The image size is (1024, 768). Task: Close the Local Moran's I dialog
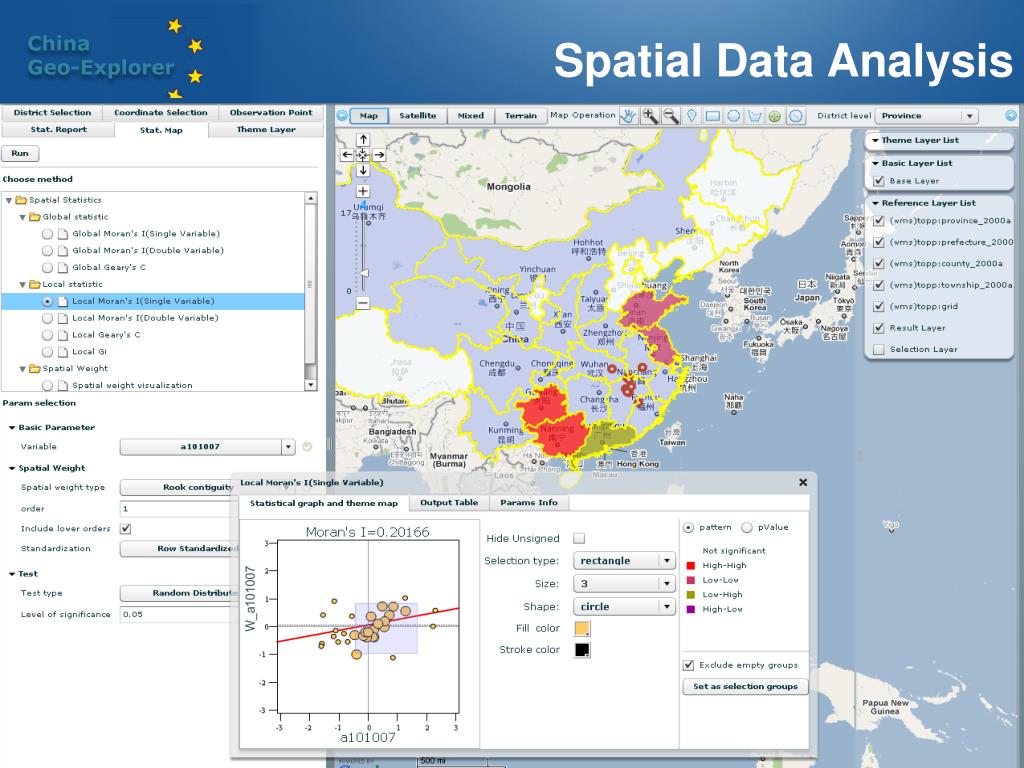802,482
